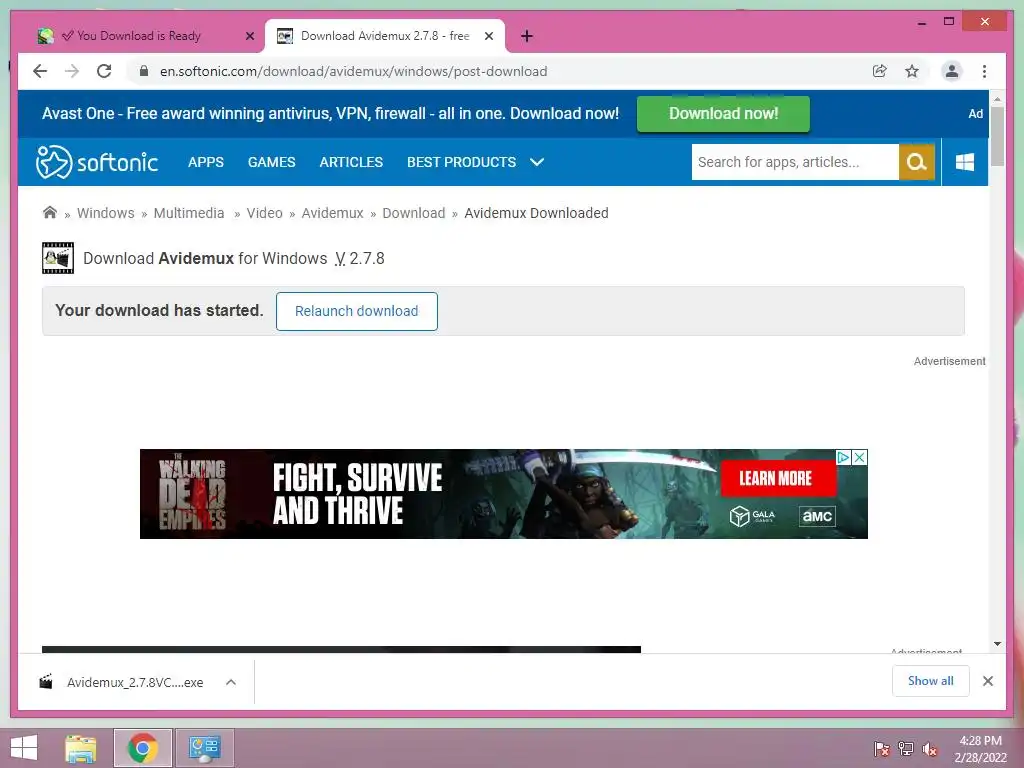
Task: Expand the chevron next to BEST PRODUCTS
Action: 537,162
